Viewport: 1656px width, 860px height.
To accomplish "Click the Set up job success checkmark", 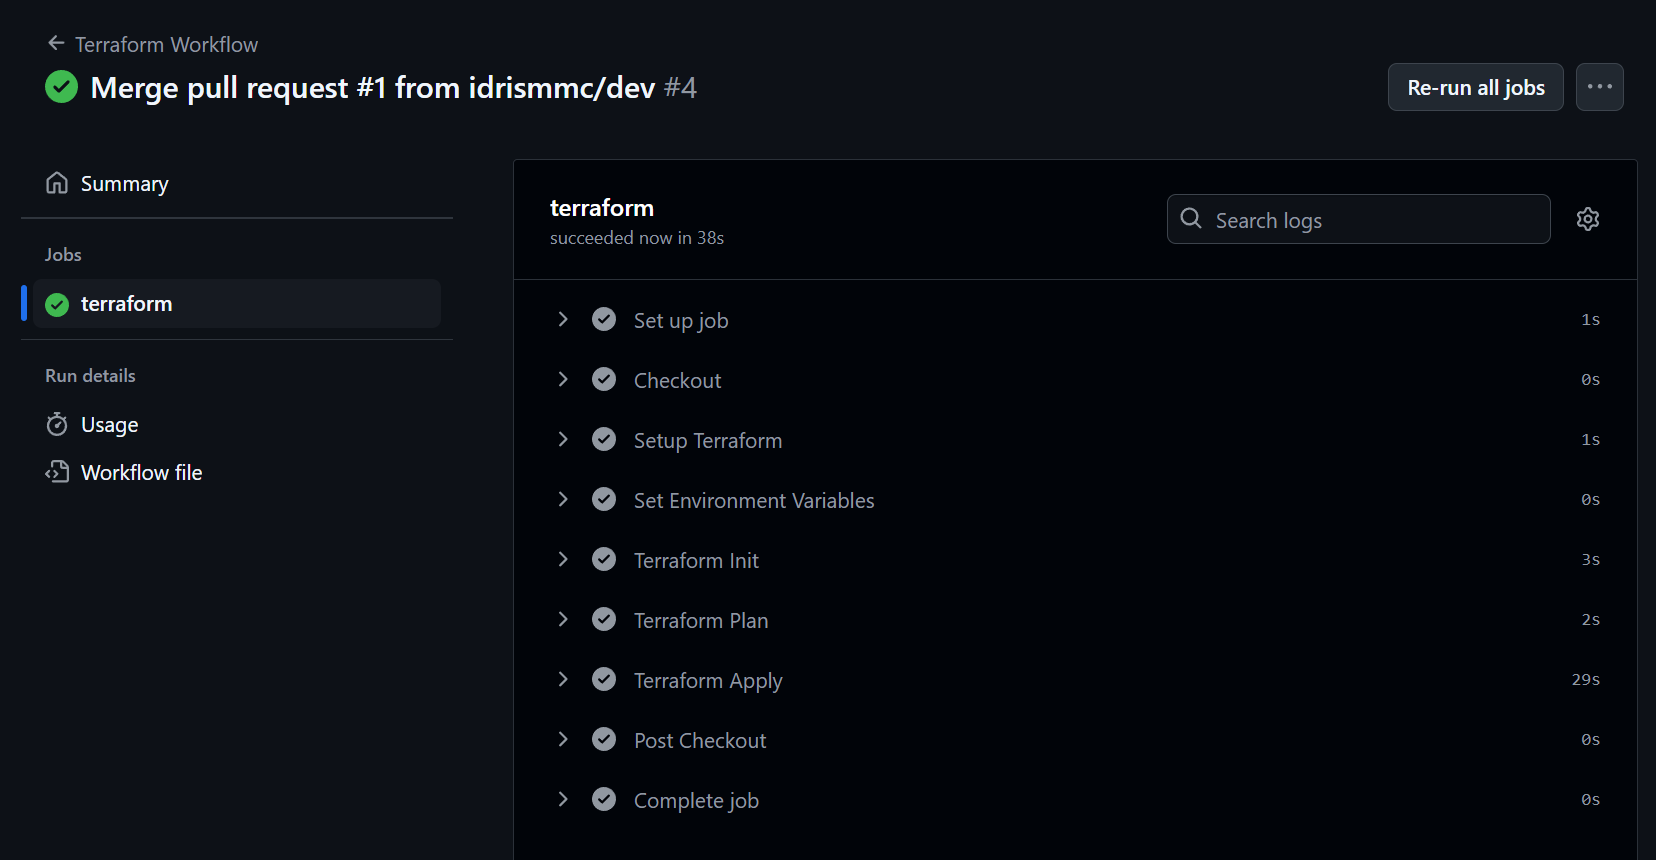I will (x=604, y=319).
